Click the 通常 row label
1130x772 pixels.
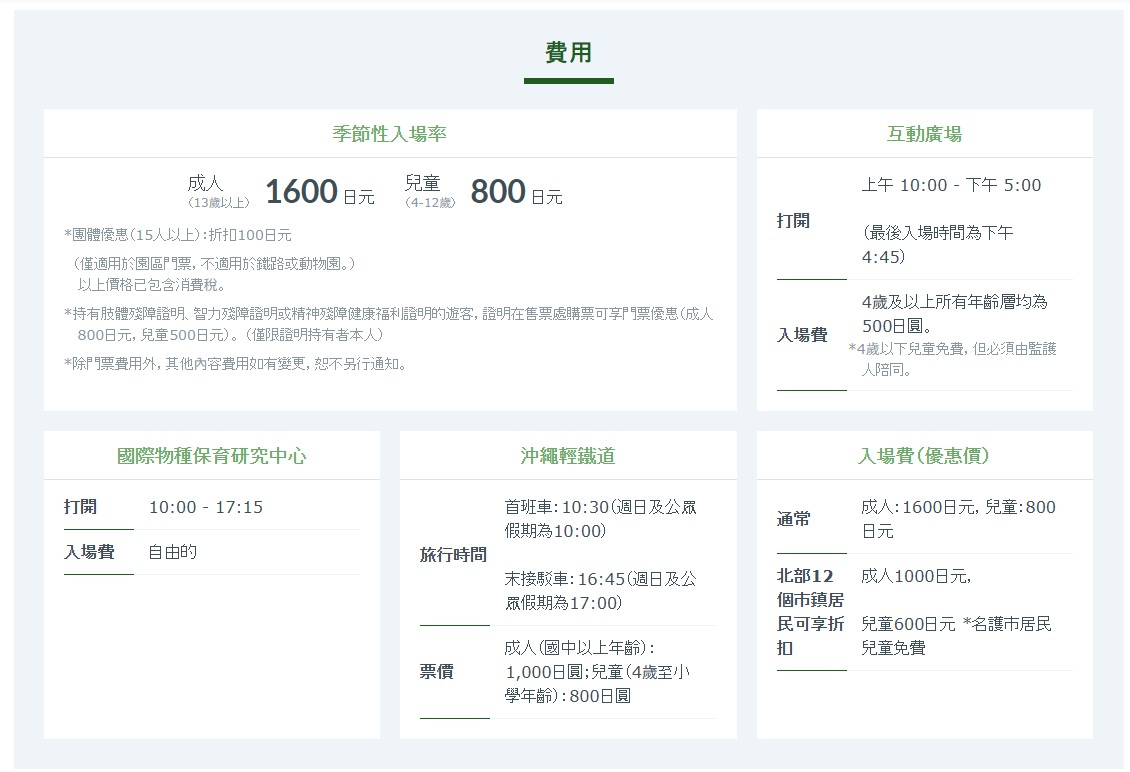pos(793,519)
